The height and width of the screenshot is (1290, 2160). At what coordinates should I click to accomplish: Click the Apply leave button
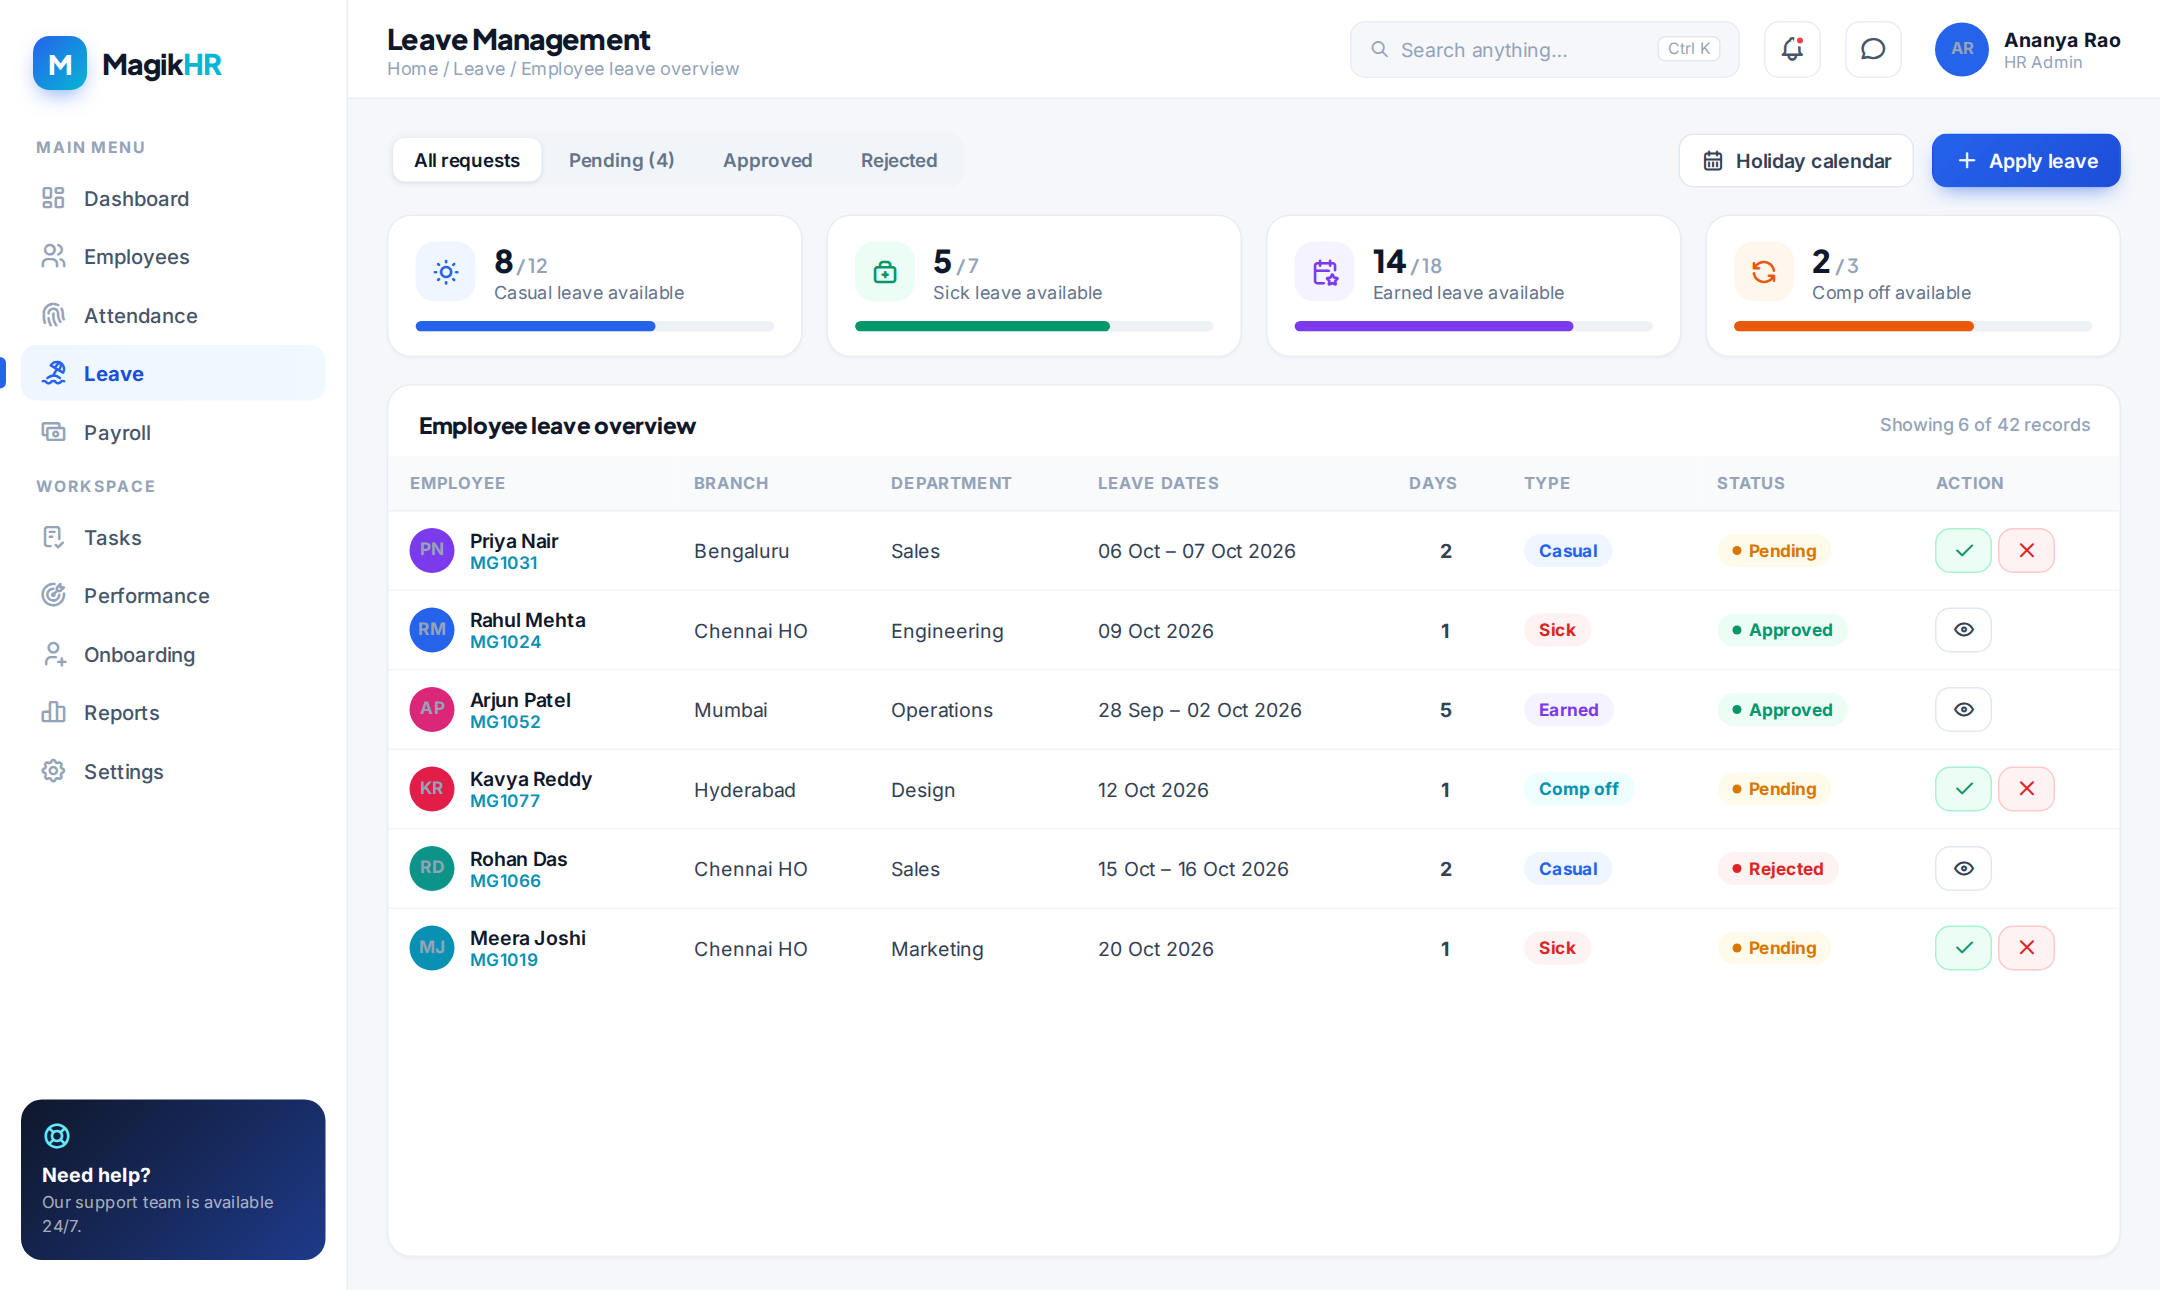tap(2026, 161)
